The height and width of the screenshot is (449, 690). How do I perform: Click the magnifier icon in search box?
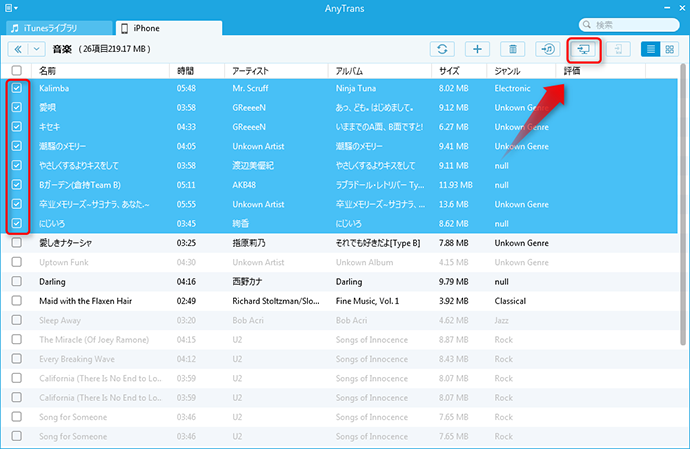pos(587,25)
